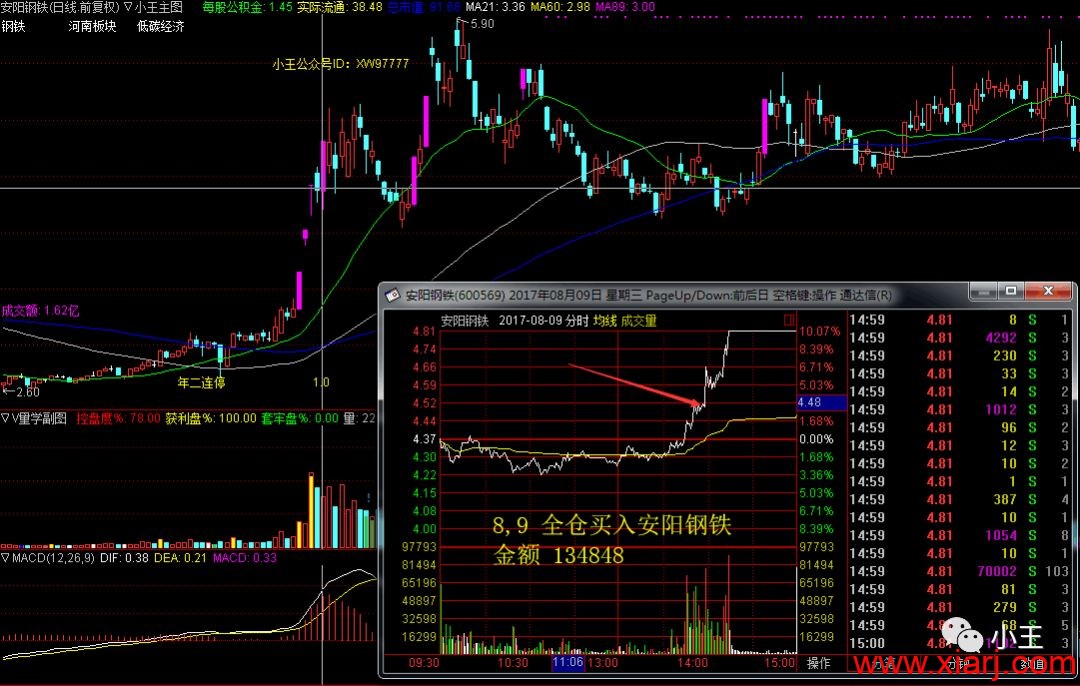
Task: Click the 套牢盘%: 0.00 readout
Action: [x=300, y=418]
